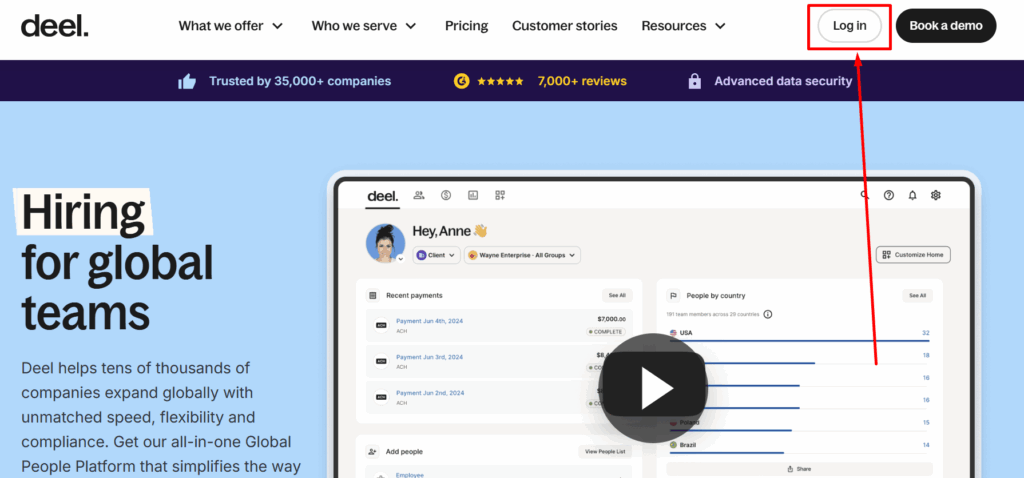
Task: Open Customer stories page
Action: pyautogui.click(x=564, y=26)
